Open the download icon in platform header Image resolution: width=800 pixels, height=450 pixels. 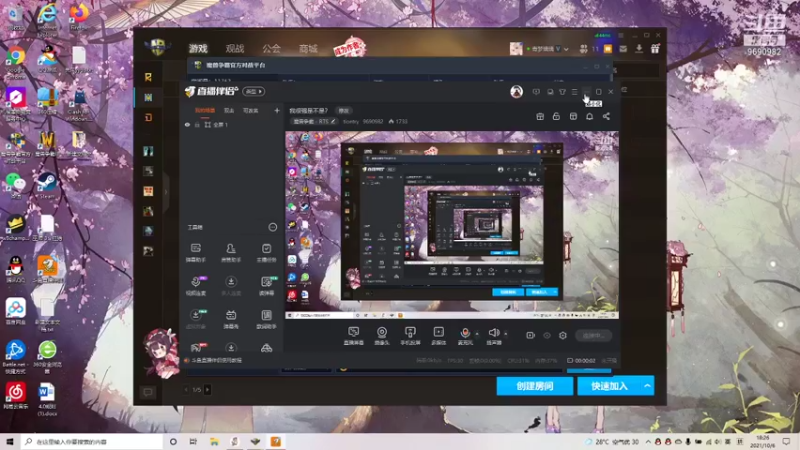pos(639,49)
